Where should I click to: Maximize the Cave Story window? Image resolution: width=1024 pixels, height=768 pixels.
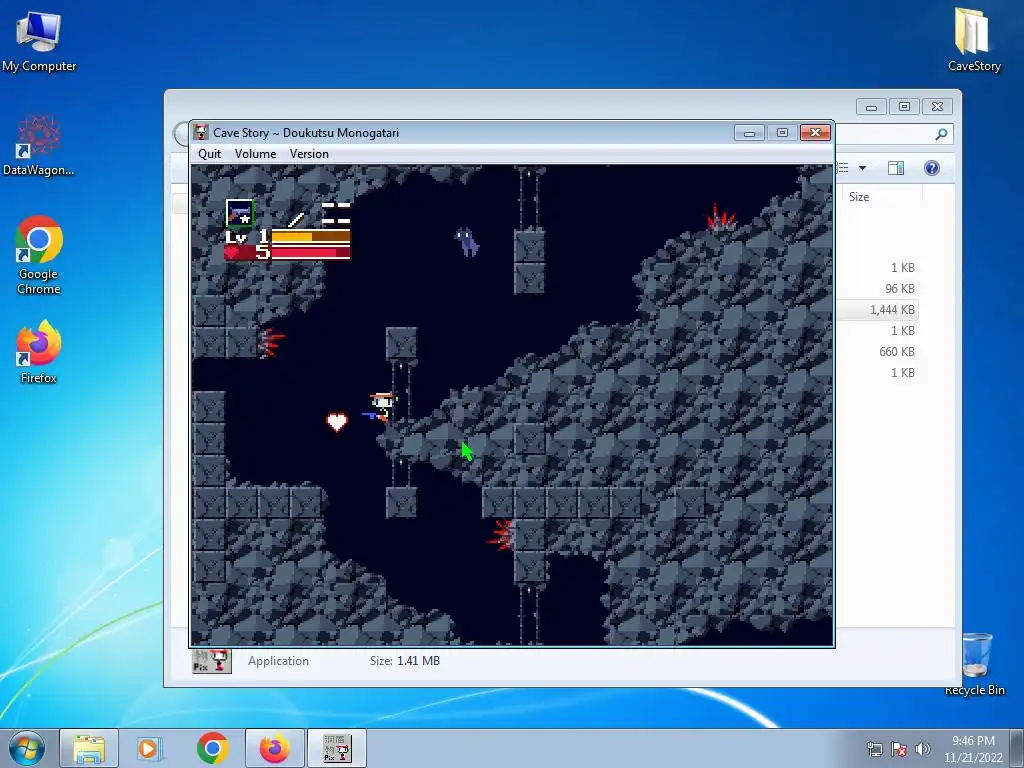[782, 133]
